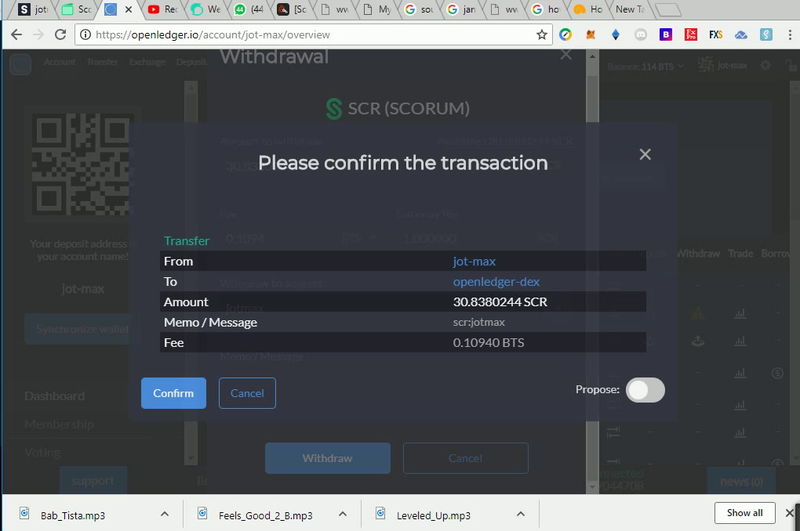Click the MetaMask fox extension icon

(x=590, y=35)
